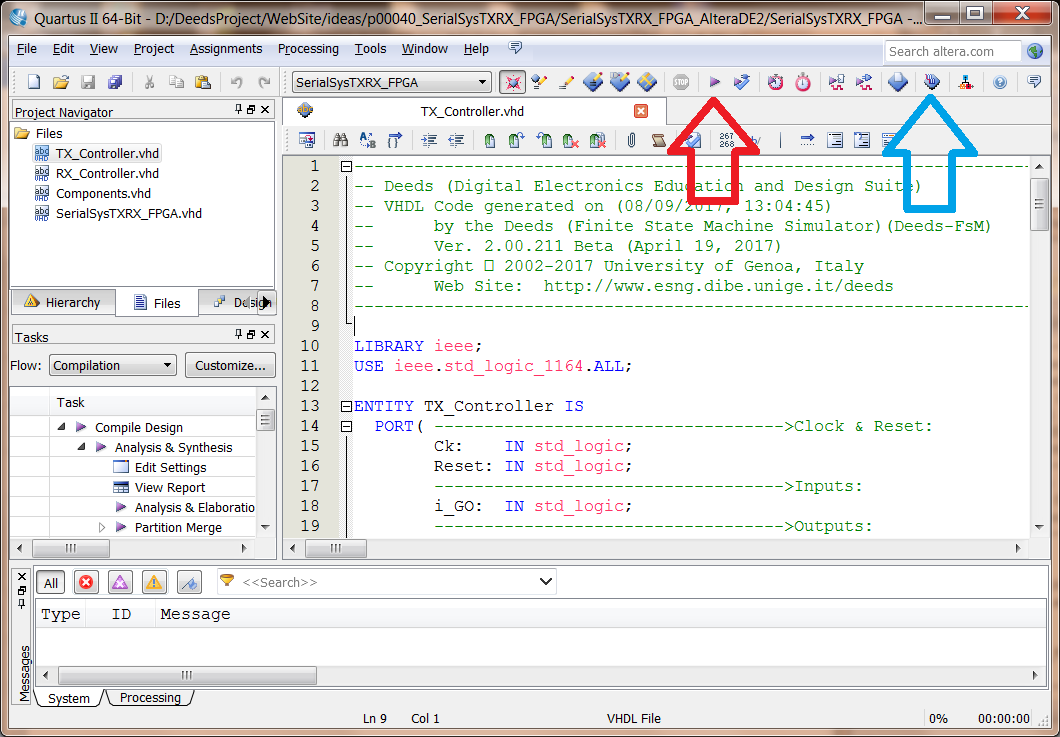Viewport: 1060px width, 737px height.
Task: Start Compilation with the purple play icon
Action: coord(715,82)
